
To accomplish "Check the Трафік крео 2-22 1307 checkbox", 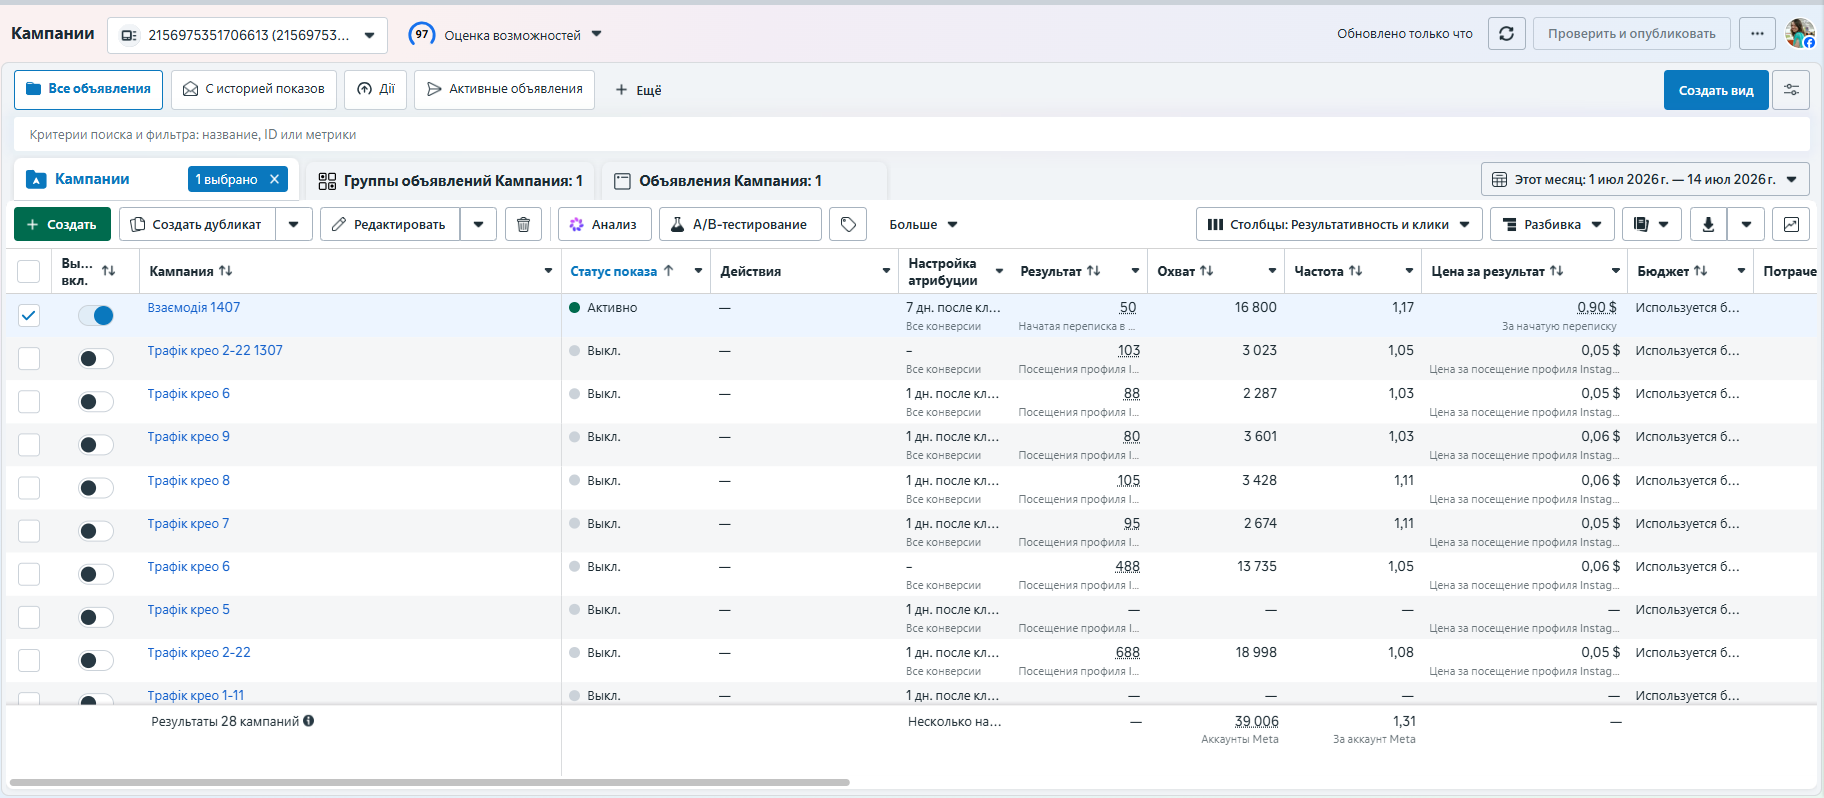I will 29,359.
